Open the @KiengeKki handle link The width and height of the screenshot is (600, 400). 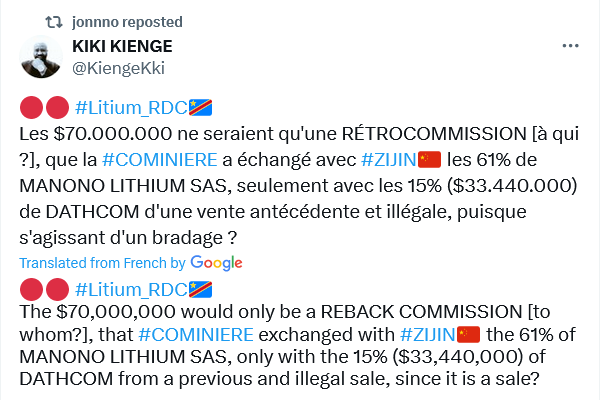[118, 69]
